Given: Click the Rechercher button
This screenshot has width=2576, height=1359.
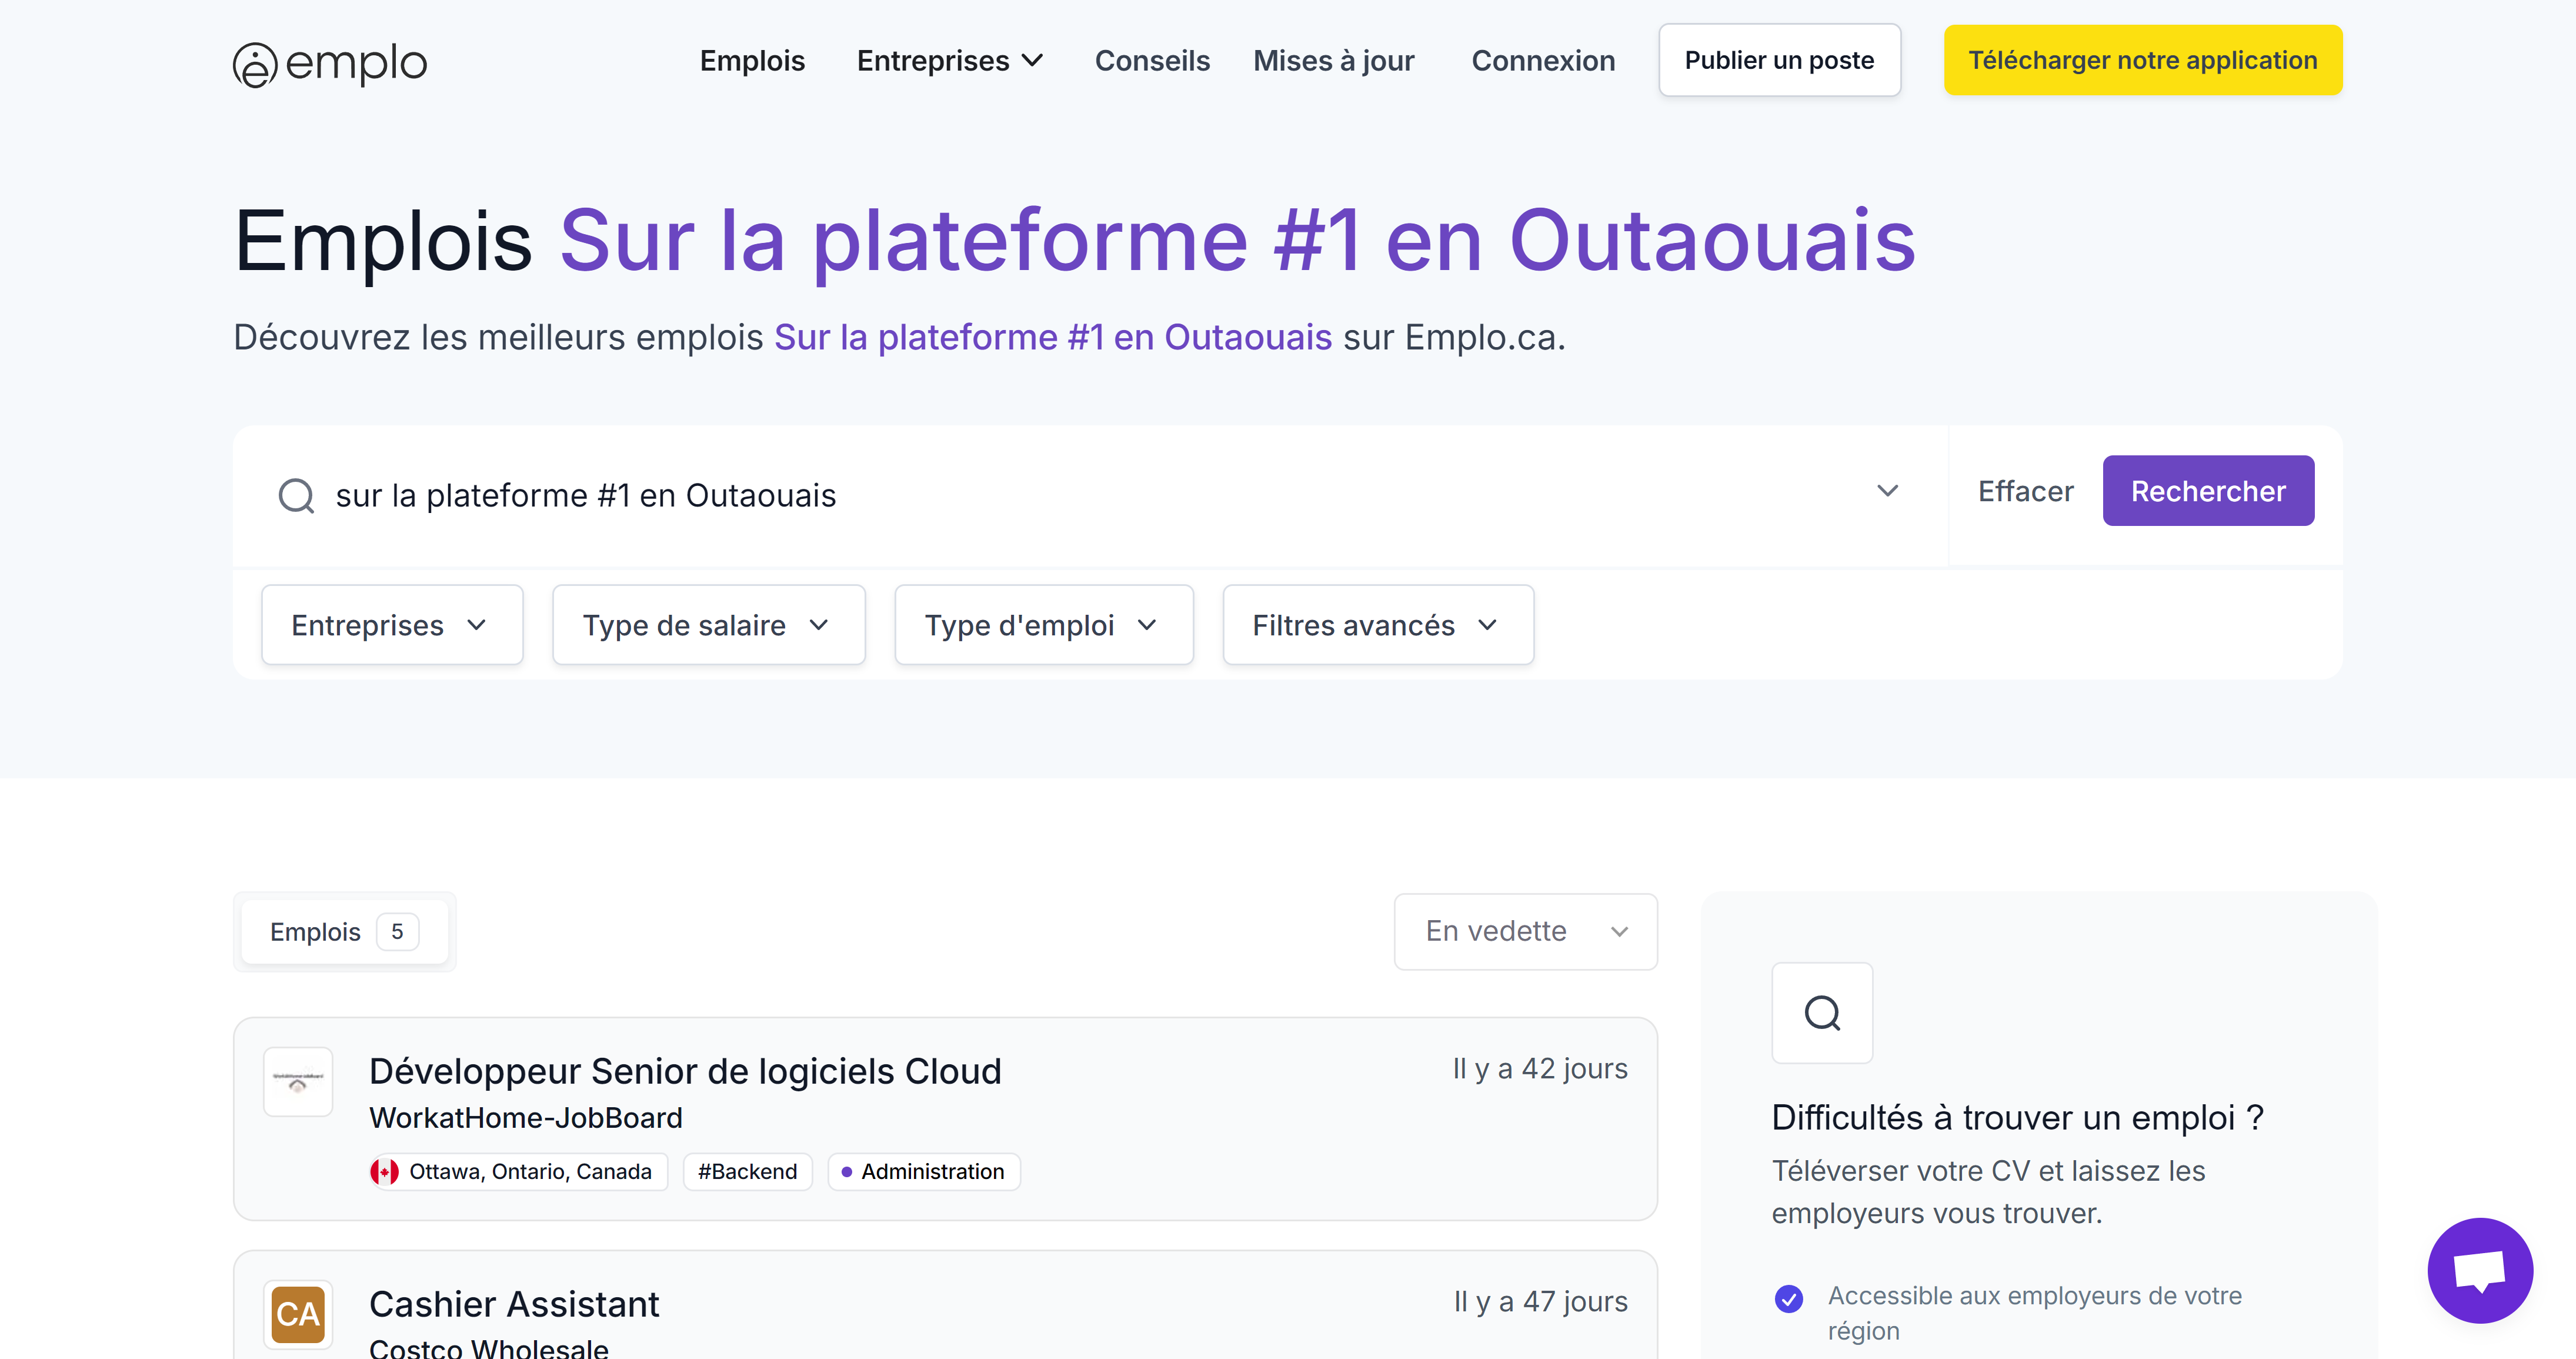Looking at the screenshot, I should tap(2208, 491).
